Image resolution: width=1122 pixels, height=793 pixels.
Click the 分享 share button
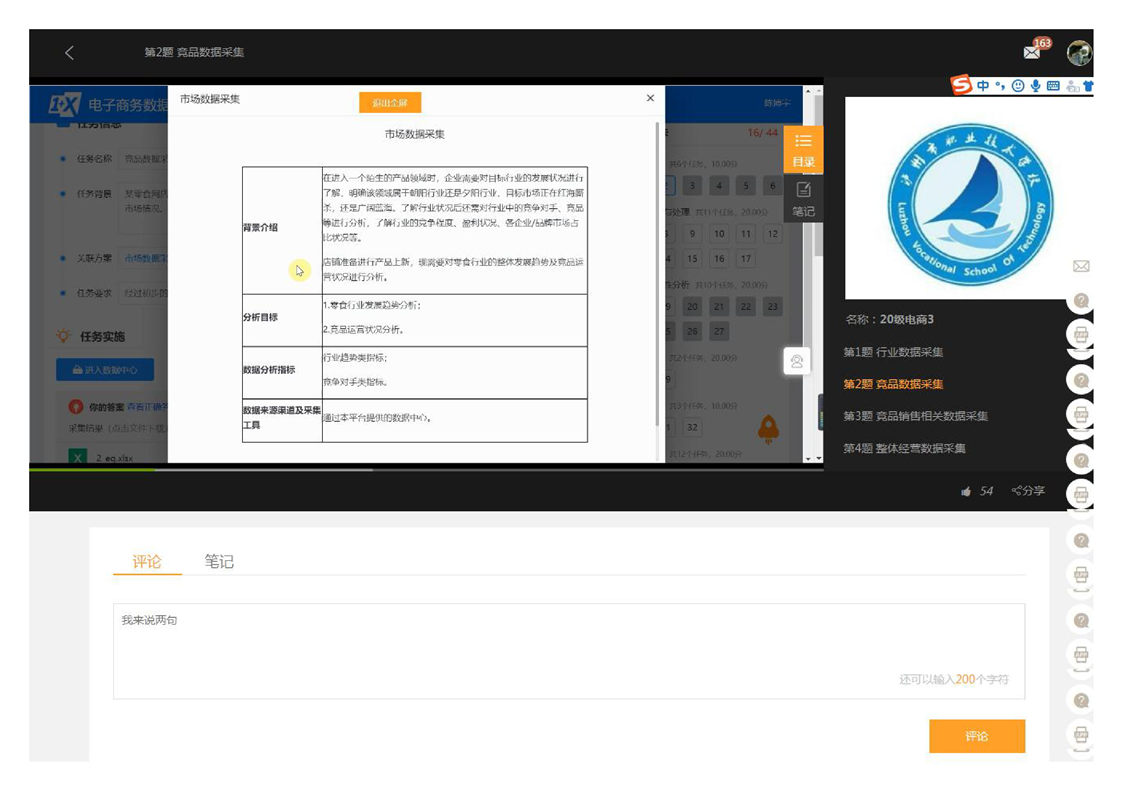(x=1028, y=491)
